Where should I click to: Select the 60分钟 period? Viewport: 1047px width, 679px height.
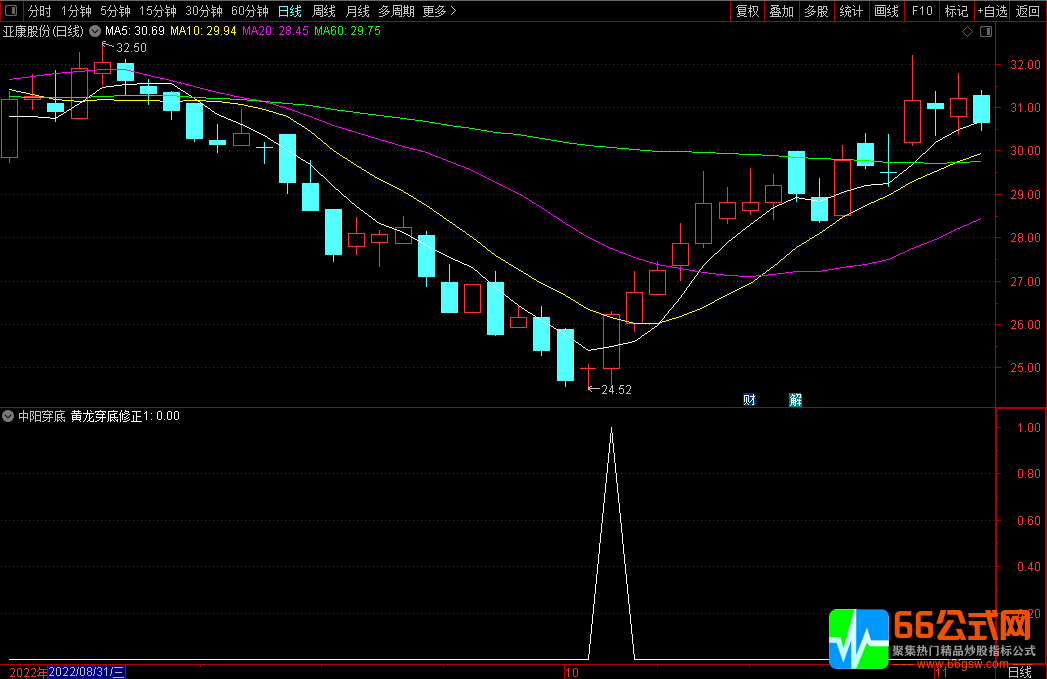[250, 11]
